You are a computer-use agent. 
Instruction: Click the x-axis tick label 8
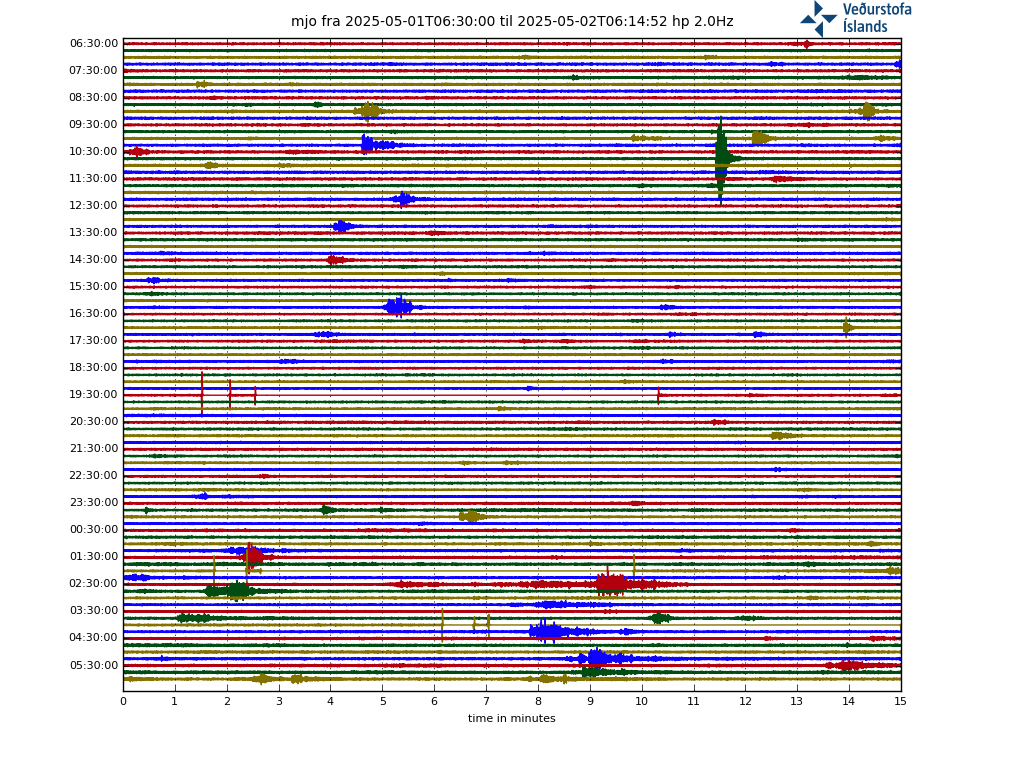coord(538,701)
